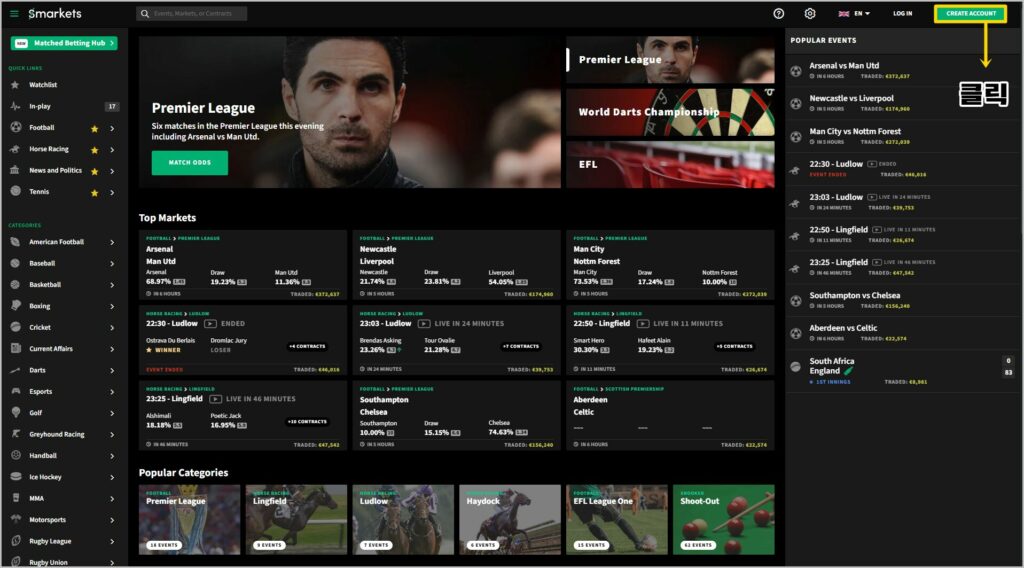Screen dimensions: 1024x568
Task: Click the Football ball icon in Quick Links
Action: pyautogui.click(x=16, y=127)
